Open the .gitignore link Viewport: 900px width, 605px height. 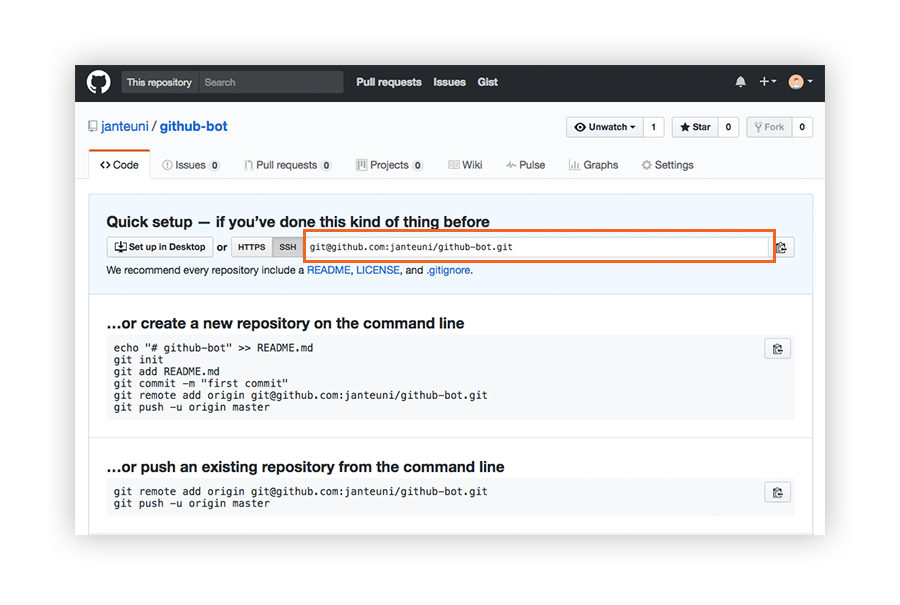click(x=448, y=270)
